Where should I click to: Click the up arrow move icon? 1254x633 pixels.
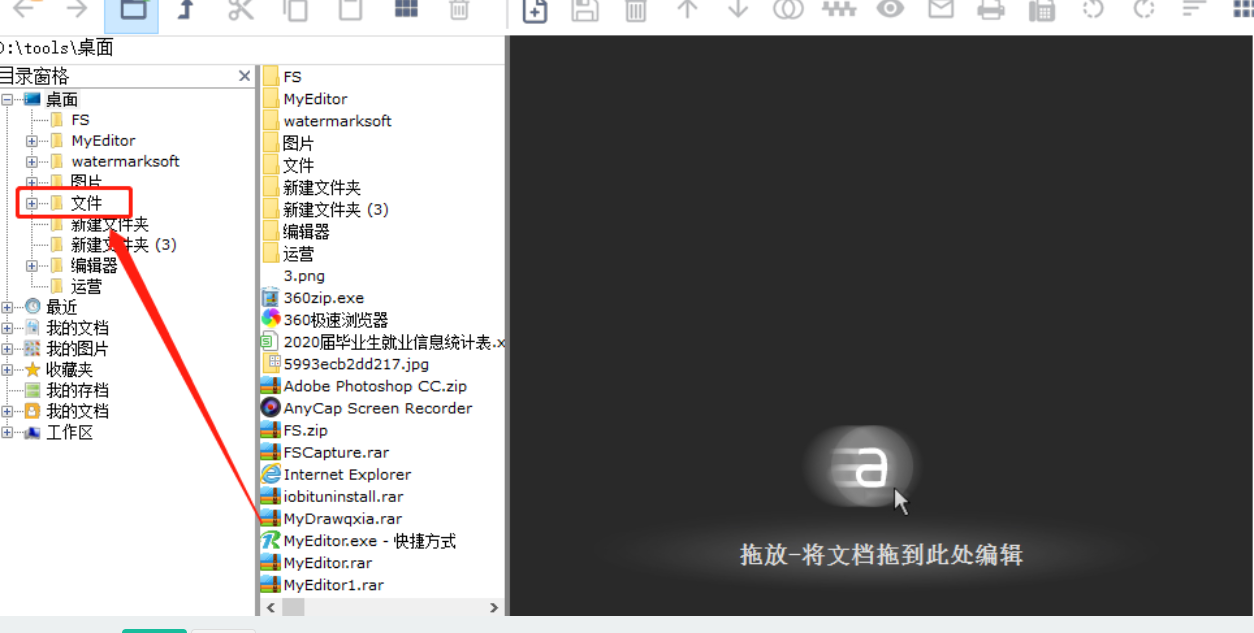point(687,9)
